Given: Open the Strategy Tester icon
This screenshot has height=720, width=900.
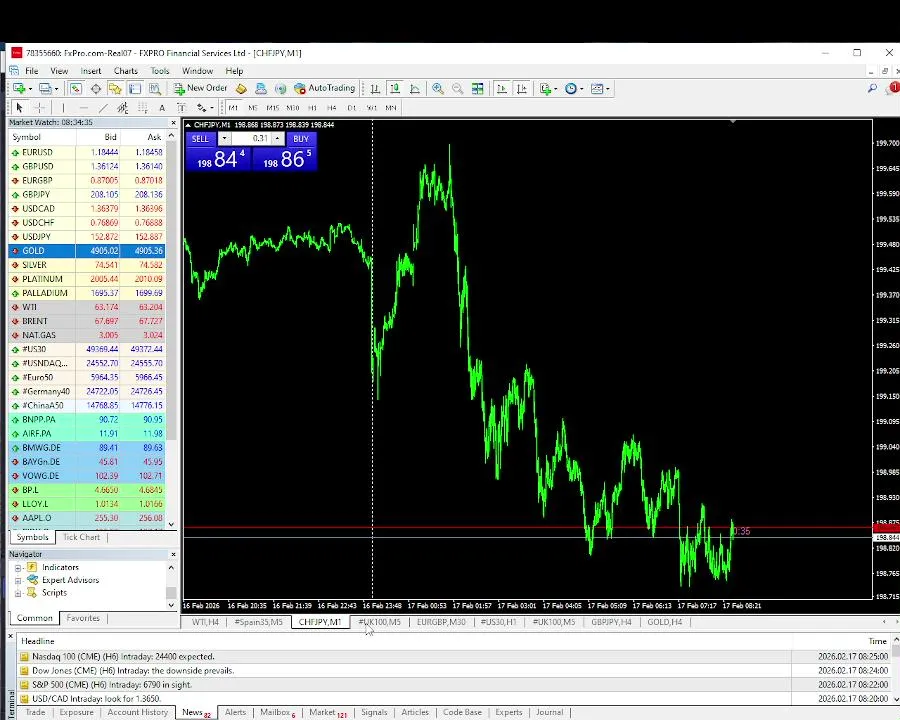Looking at the screenshot, I should pyautogui.click(x=155, y=88).
